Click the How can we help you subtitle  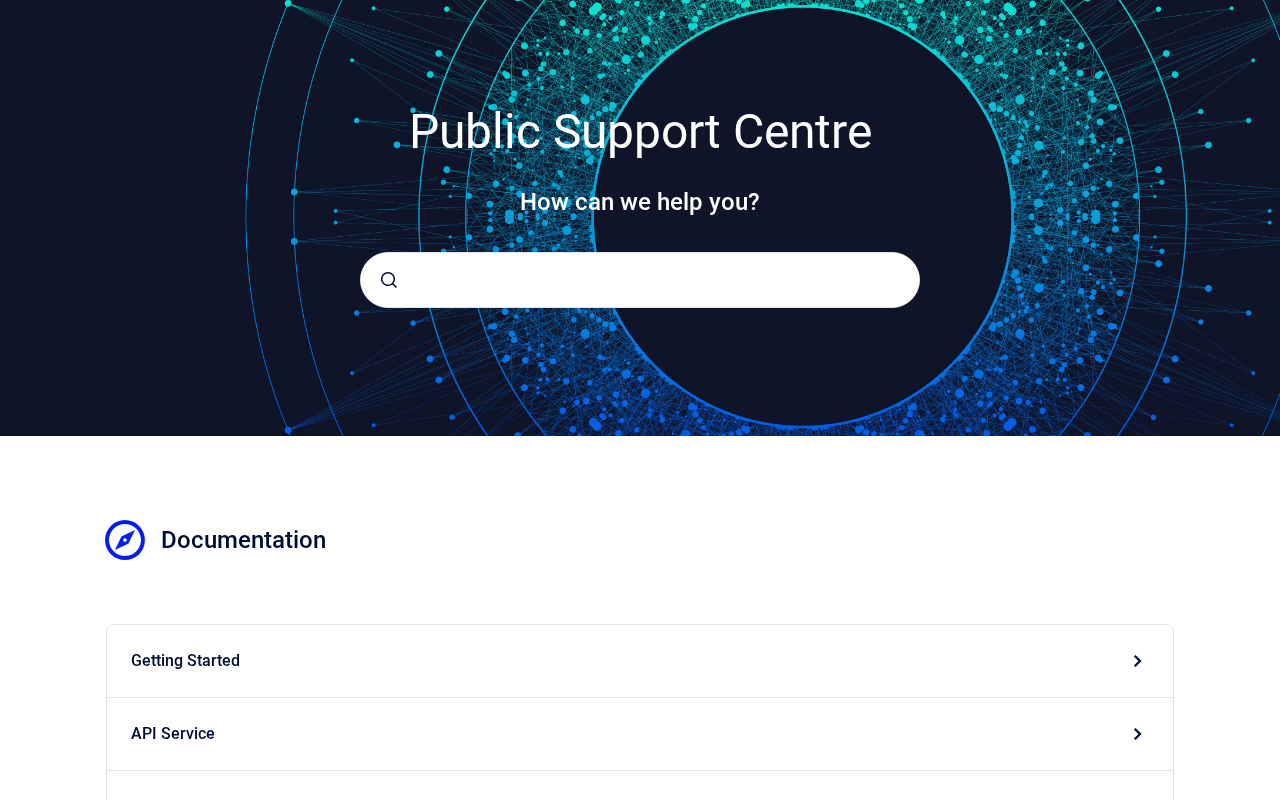pos(640,202)
